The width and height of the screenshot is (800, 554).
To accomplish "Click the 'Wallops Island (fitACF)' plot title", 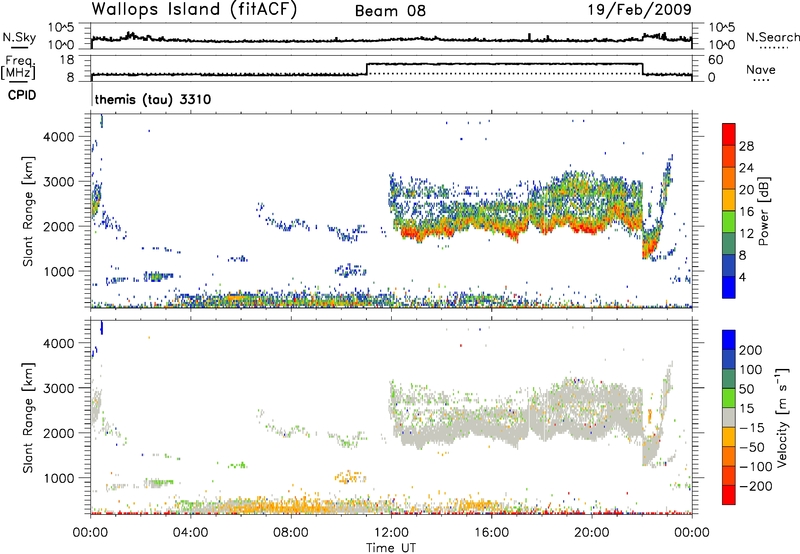I will pyautogui.click(x=194, y=10).
